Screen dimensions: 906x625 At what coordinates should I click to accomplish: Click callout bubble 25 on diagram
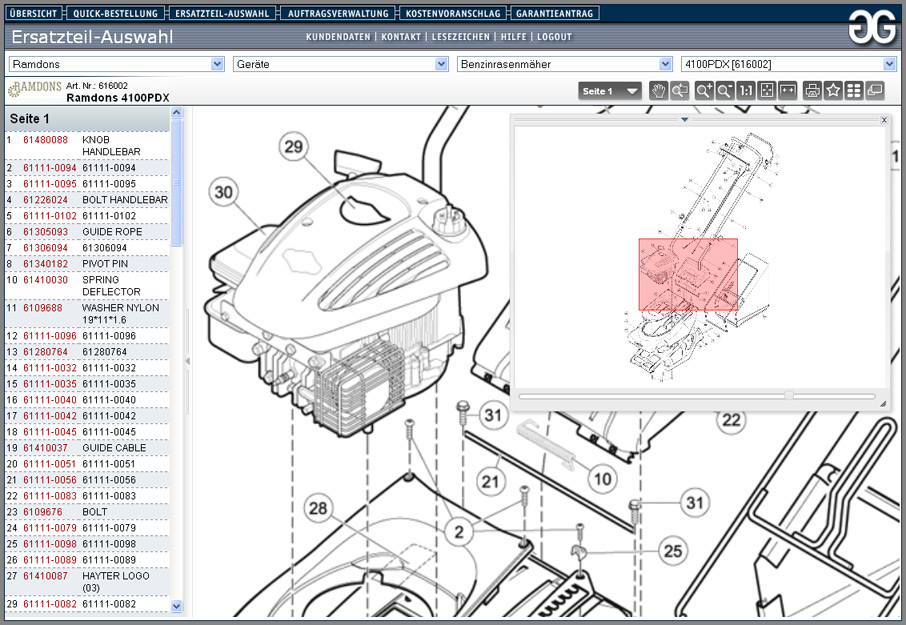[673, 550]
